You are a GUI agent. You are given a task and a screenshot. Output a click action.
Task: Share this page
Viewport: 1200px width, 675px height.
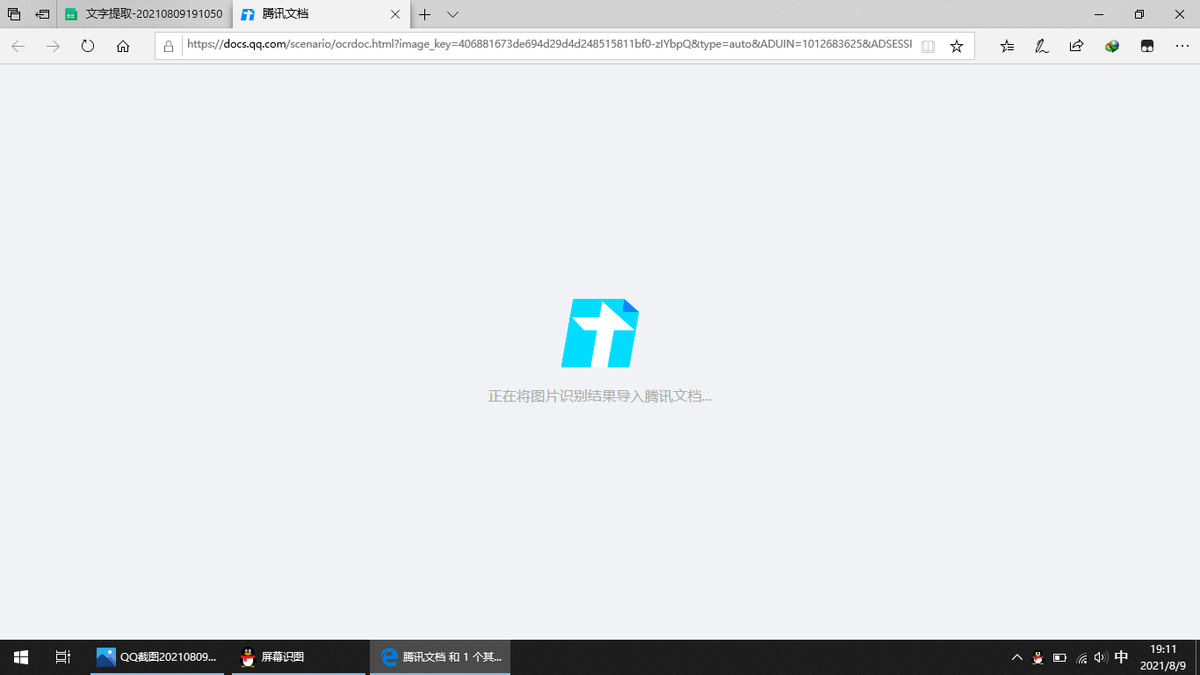1077,46
